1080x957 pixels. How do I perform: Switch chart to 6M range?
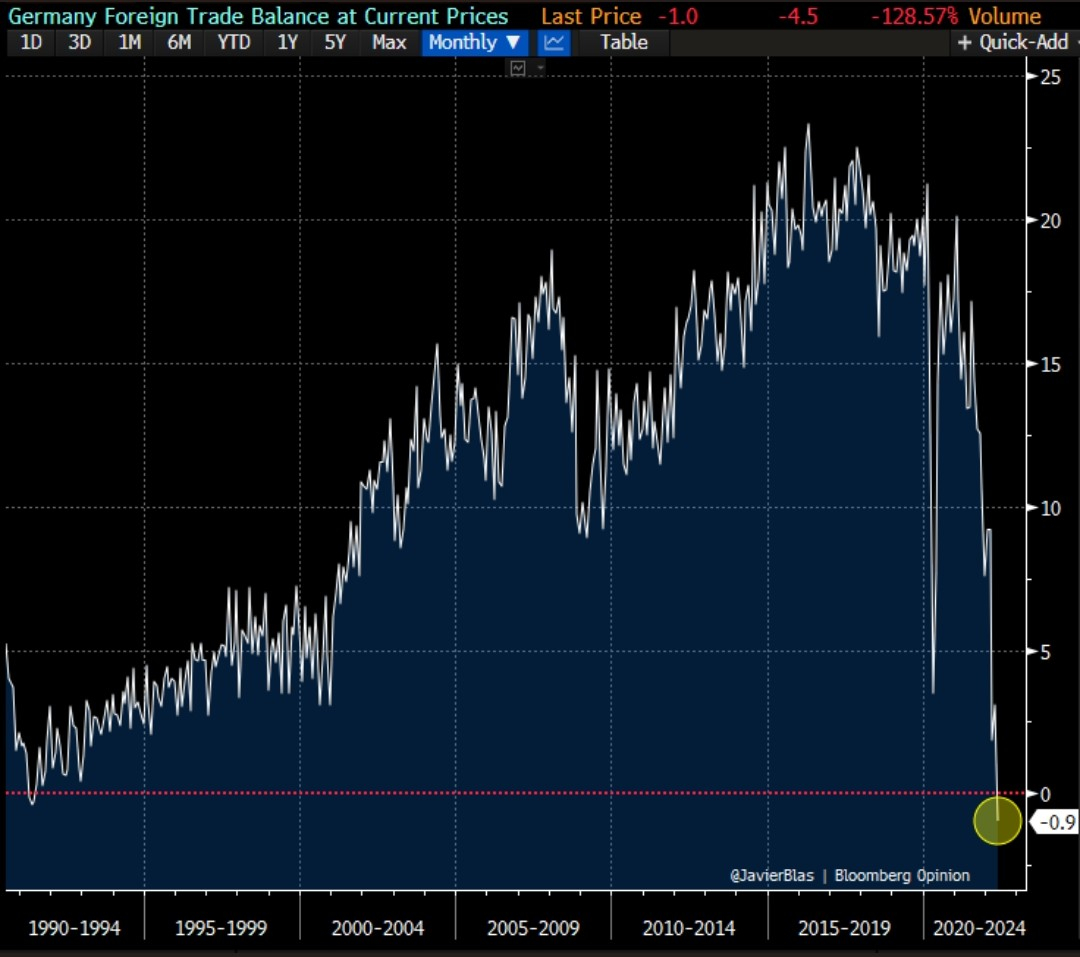click(x=179, y=43)
